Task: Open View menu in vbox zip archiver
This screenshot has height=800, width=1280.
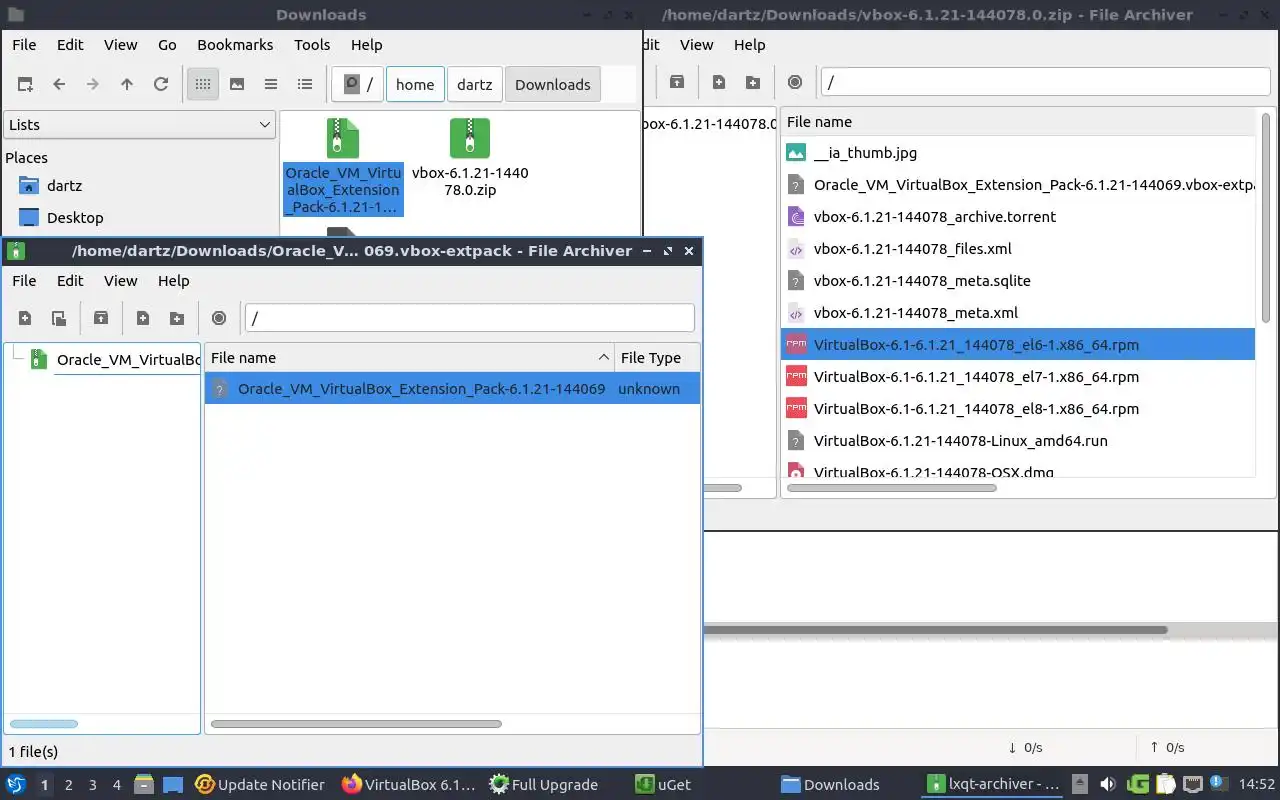Action: pyautogui.click(x=696, y=45)
